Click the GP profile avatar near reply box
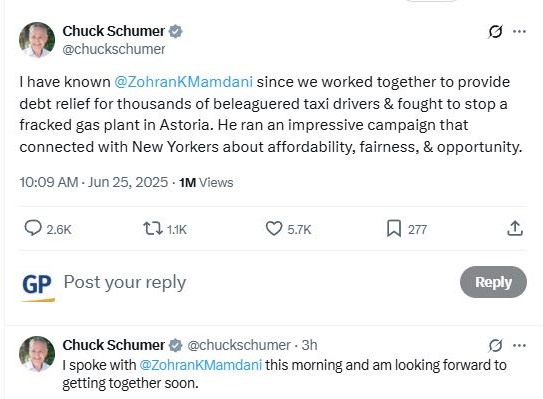The image size is (543, 399). point(37,285)
